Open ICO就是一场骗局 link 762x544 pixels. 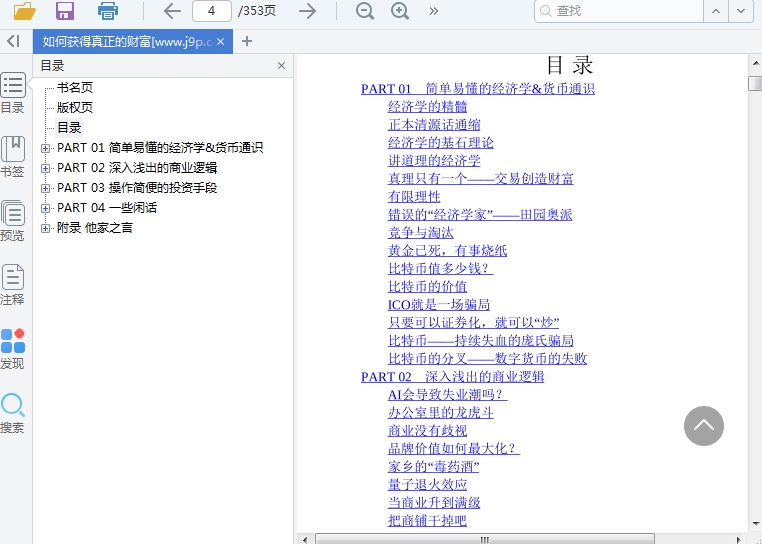(x=438, y=304)
